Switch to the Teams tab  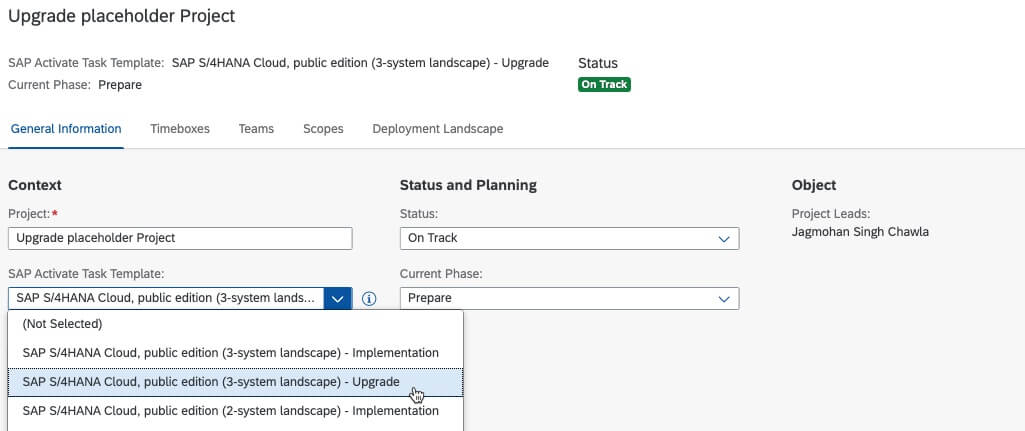[256, 129]
